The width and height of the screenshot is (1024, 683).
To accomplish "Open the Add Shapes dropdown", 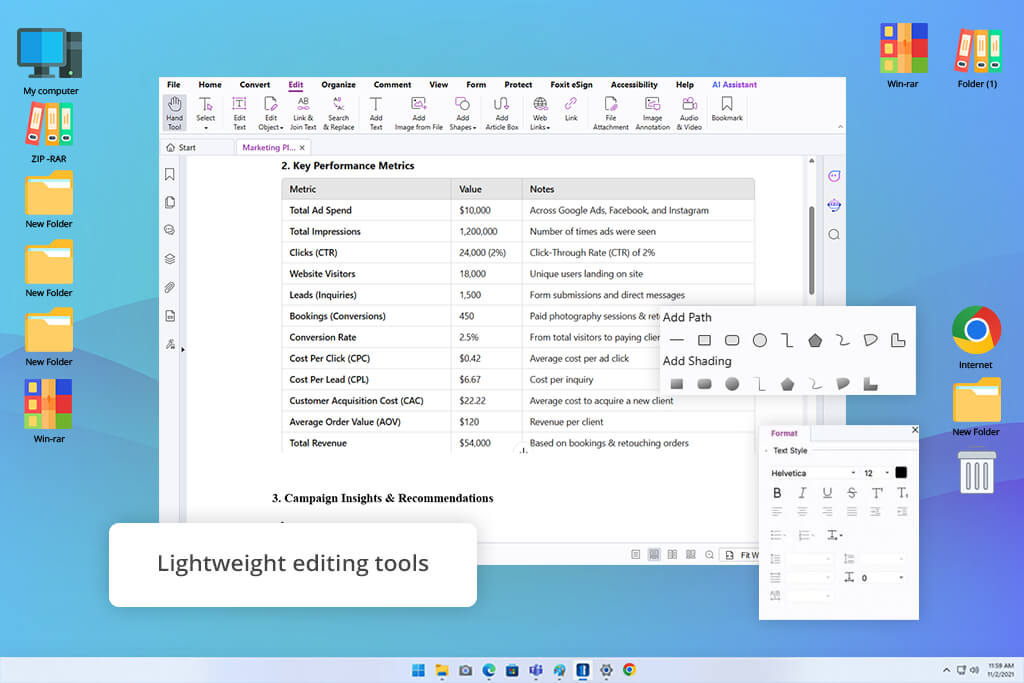I will 462,113.
